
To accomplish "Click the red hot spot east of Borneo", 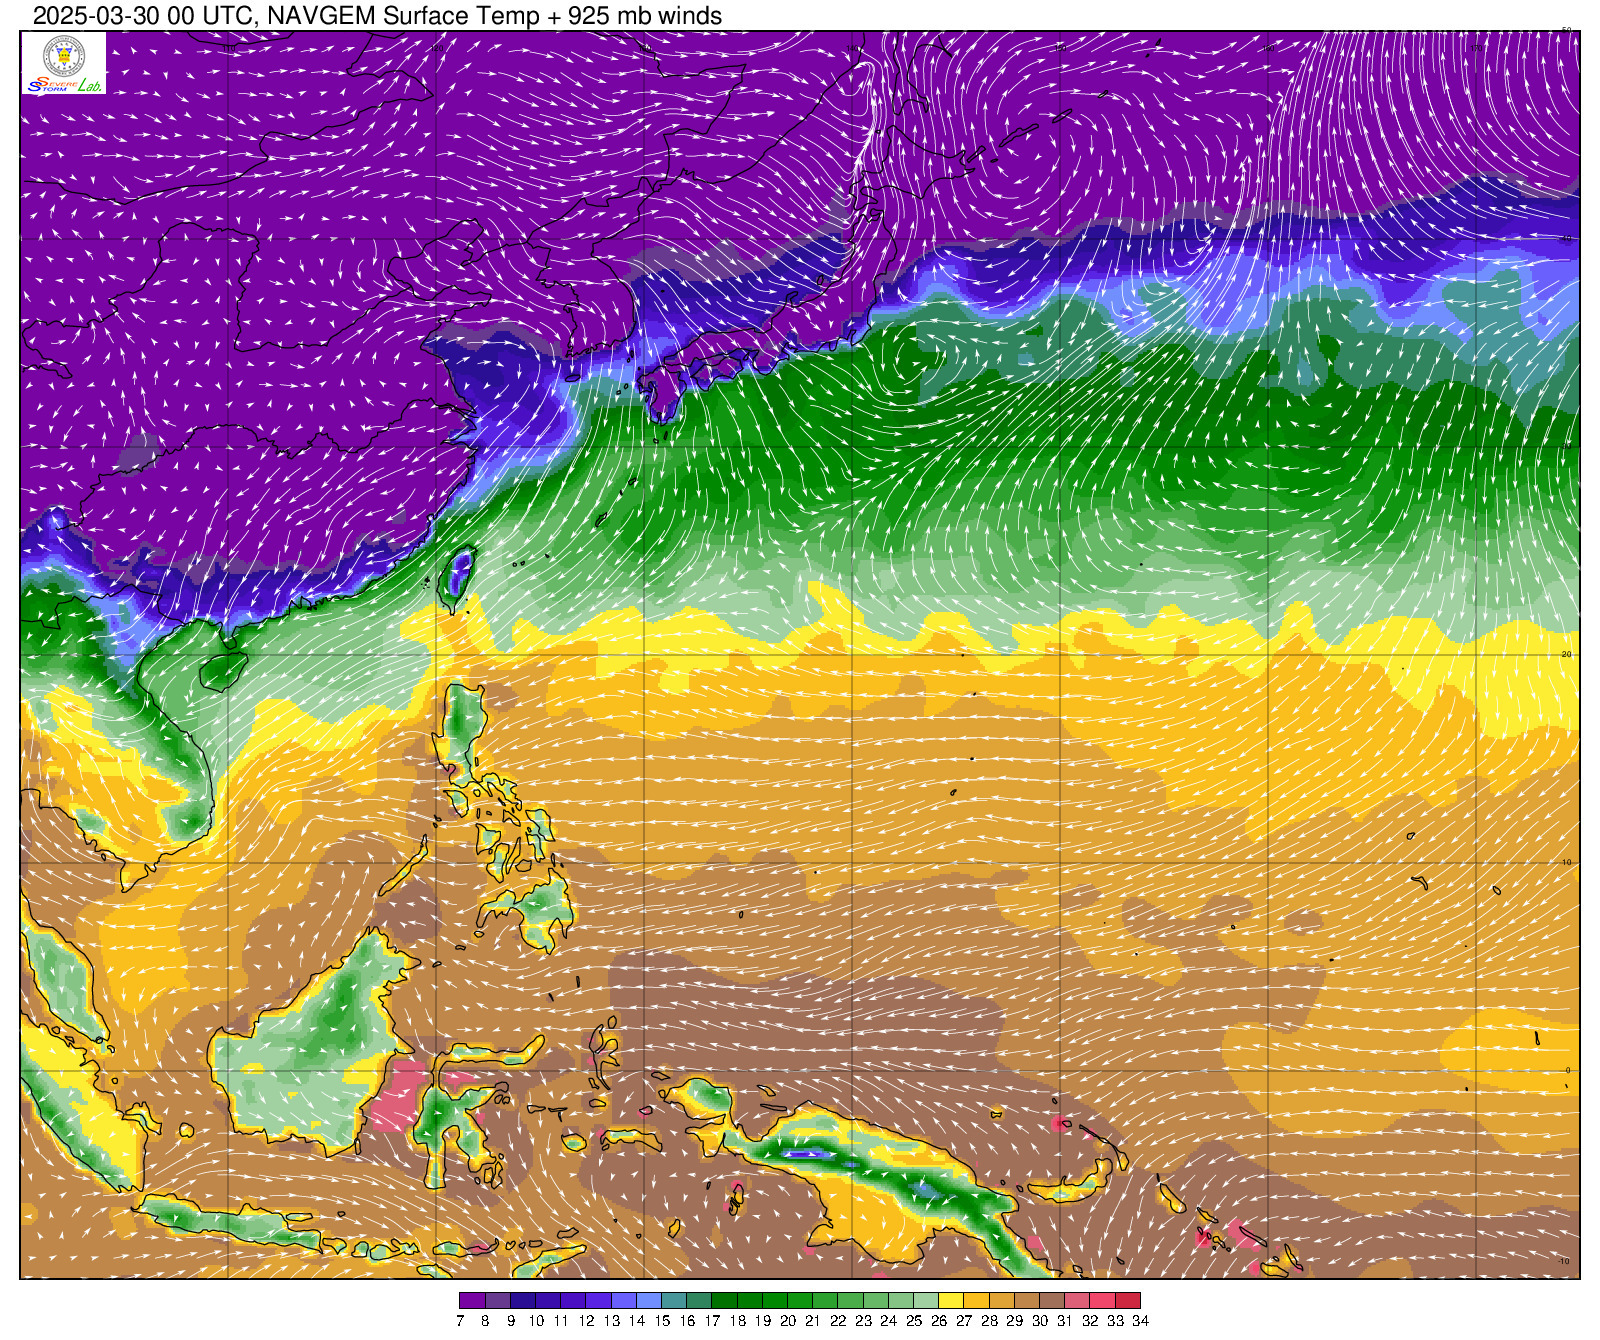I will pyautogui.click(x=400, y=1095).
